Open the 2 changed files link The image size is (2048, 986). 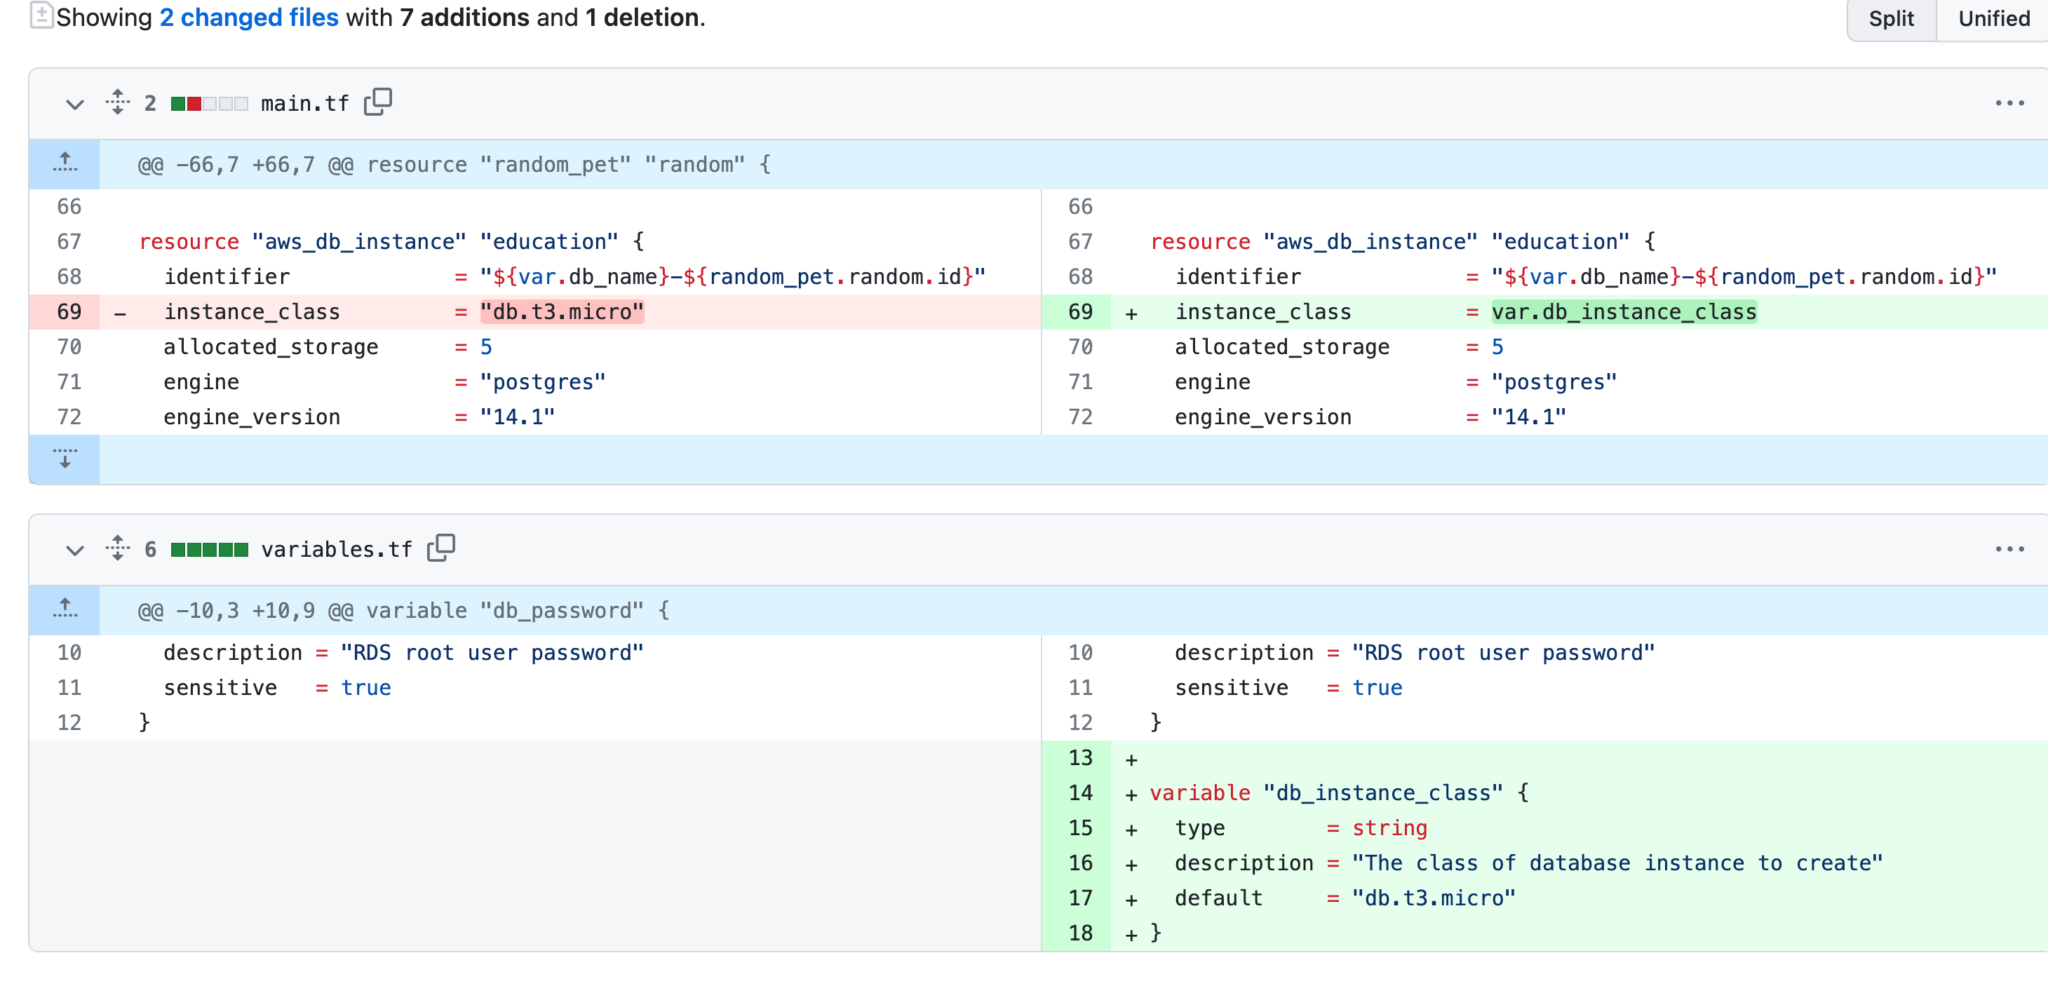[x=248, y=16]
